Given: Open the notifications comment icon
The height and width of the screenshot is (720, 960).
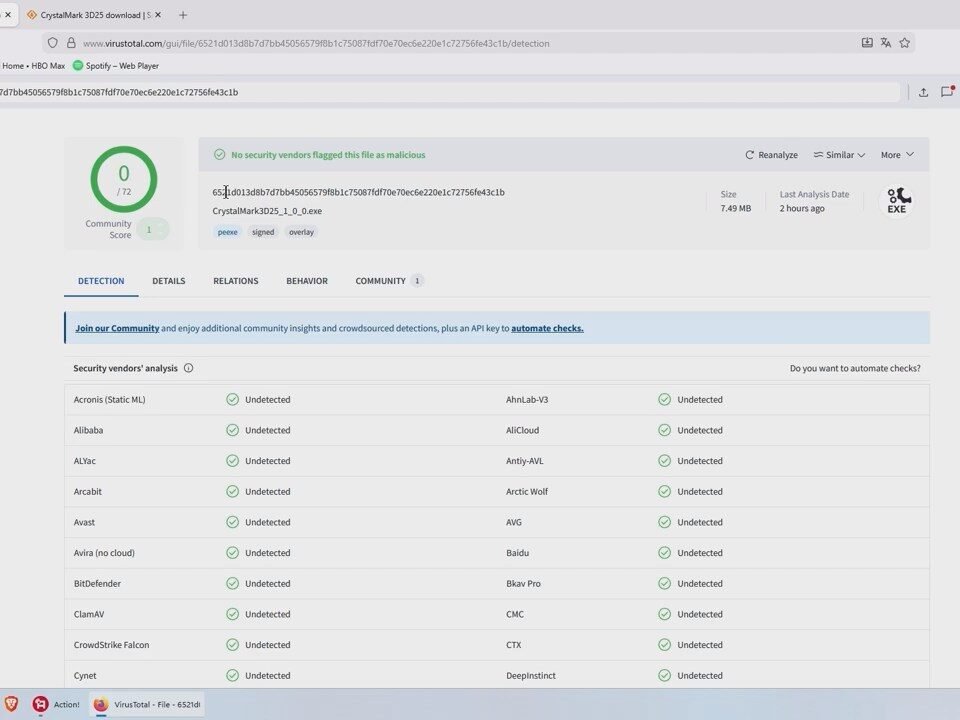Looking at the screenshot, I should pos(947,92).
